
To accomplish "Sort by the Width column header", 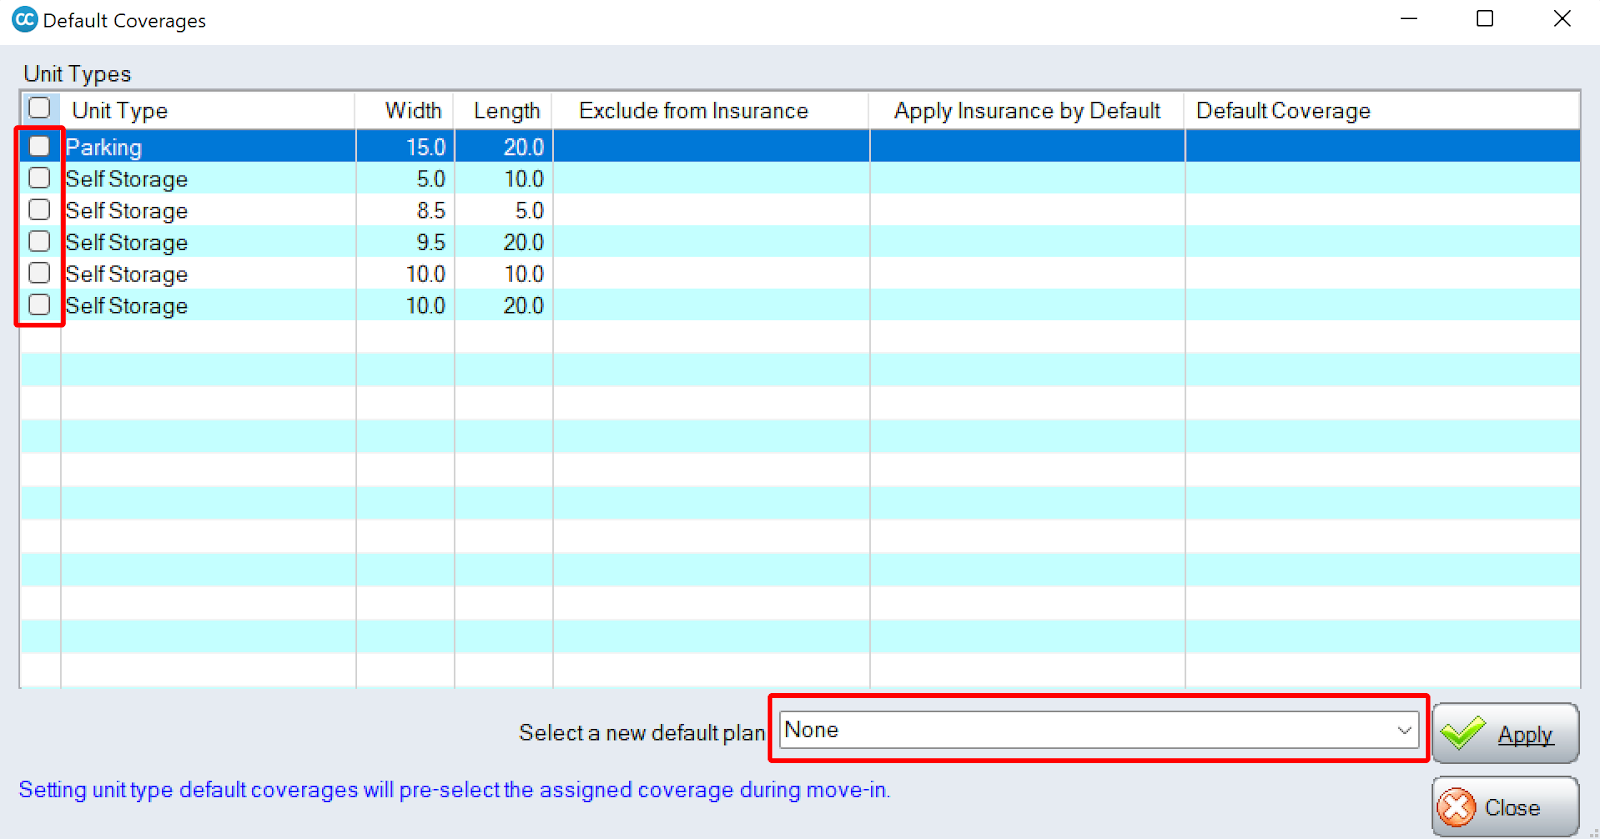I will (405, 110).
